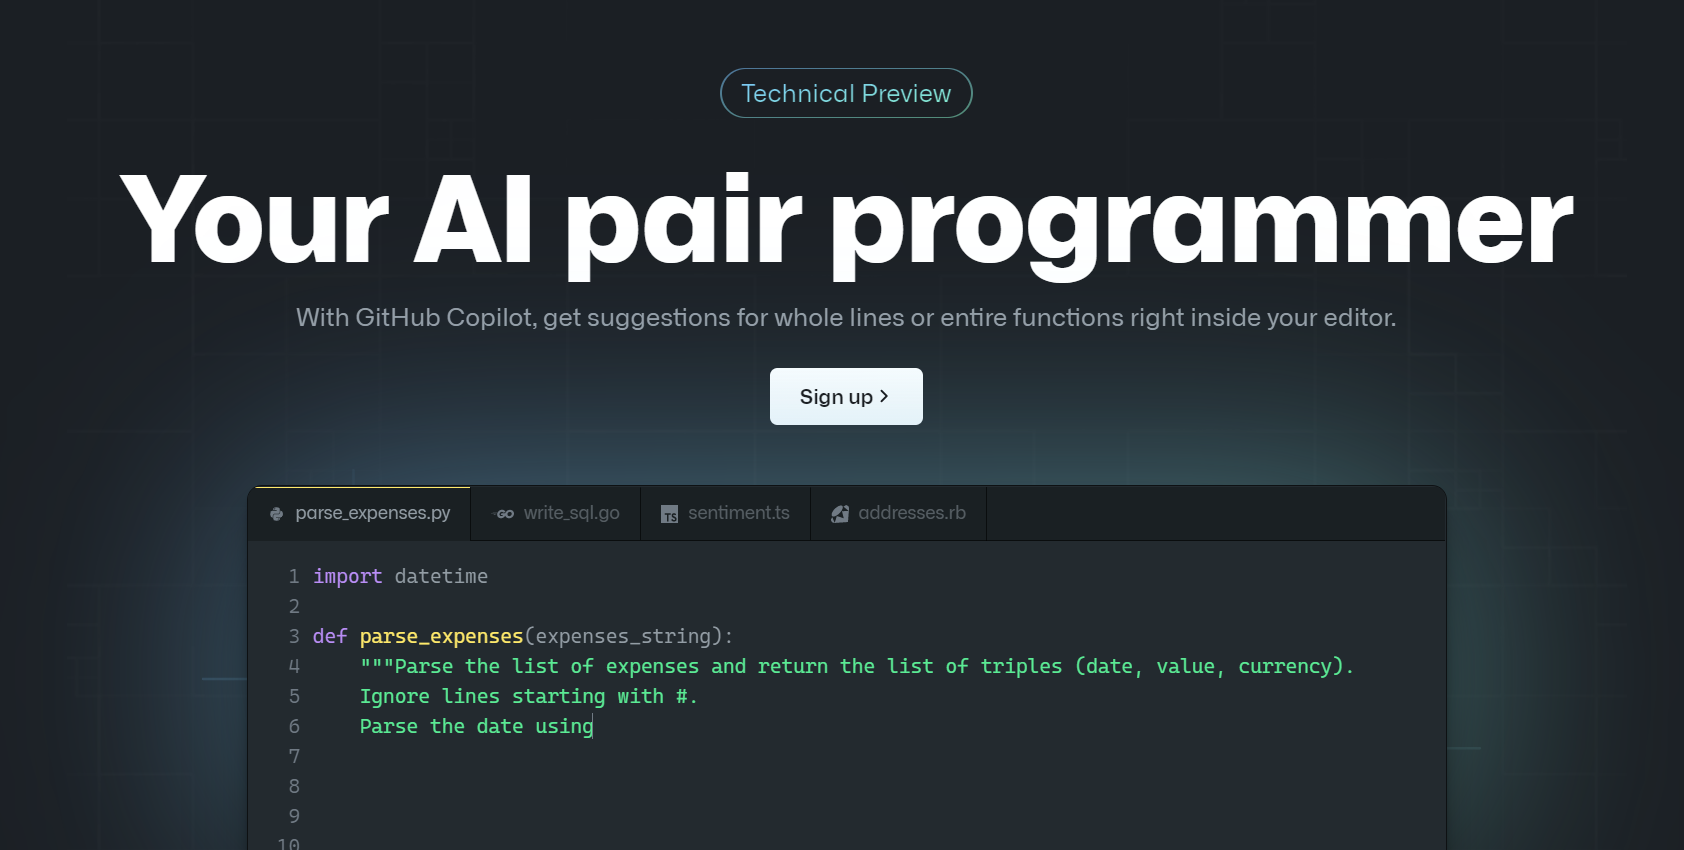Click the GitHub Copilot description subtitle text

pyautogui.click(x=846, y=318)
